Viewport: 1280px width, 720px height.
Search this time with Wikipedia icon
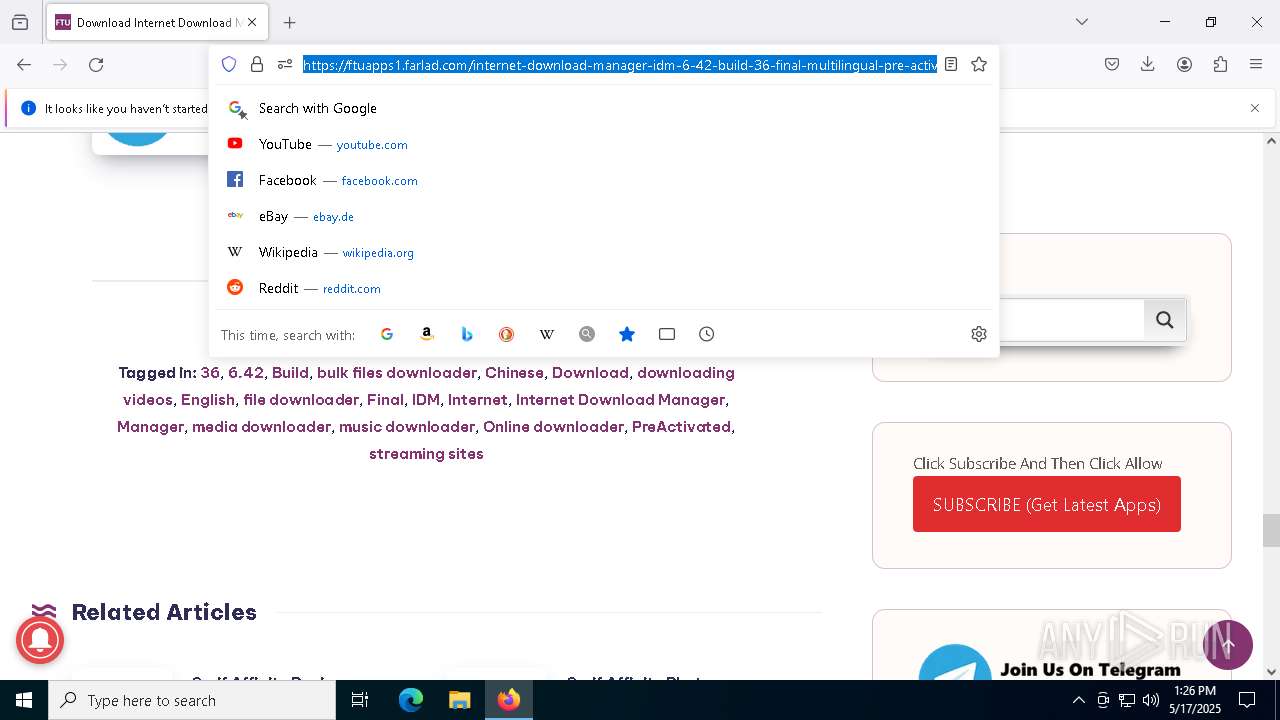click(x=547, y=334)
